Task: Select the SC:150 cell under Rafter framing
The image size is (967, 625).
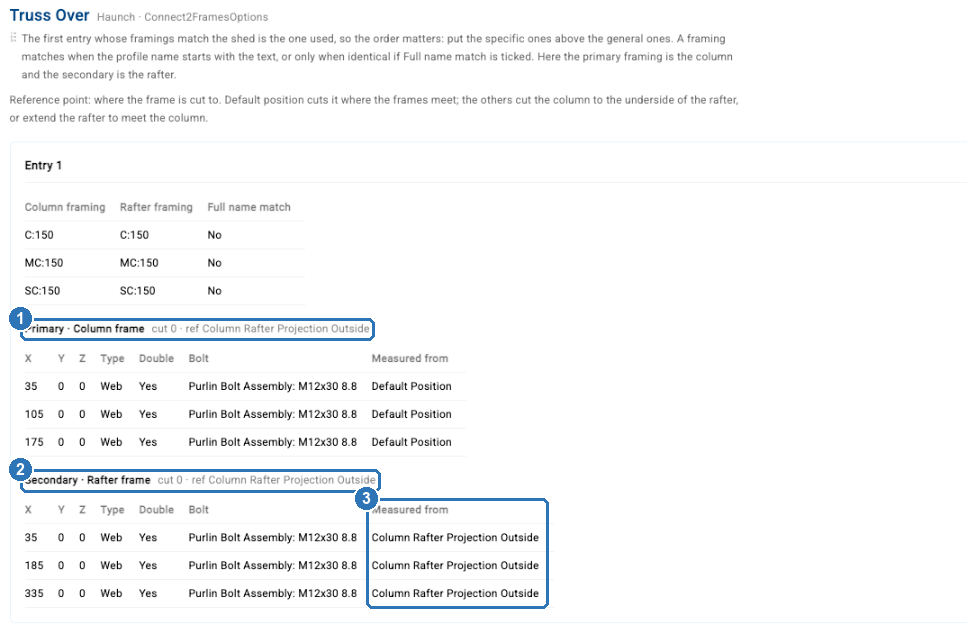Action: [x=138, y=291]
